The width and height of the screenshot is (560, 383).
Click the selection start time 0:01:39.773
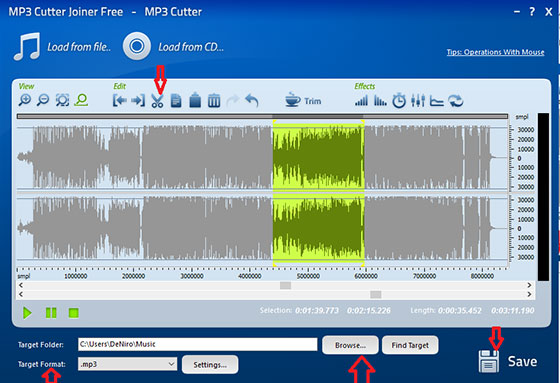(317, 310)
